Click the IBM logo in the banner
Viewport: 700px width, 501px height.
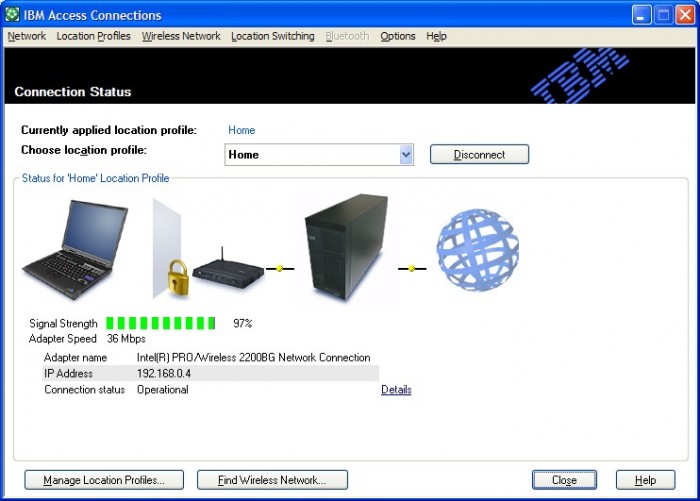pyautogui.click(x=580, y=75)
